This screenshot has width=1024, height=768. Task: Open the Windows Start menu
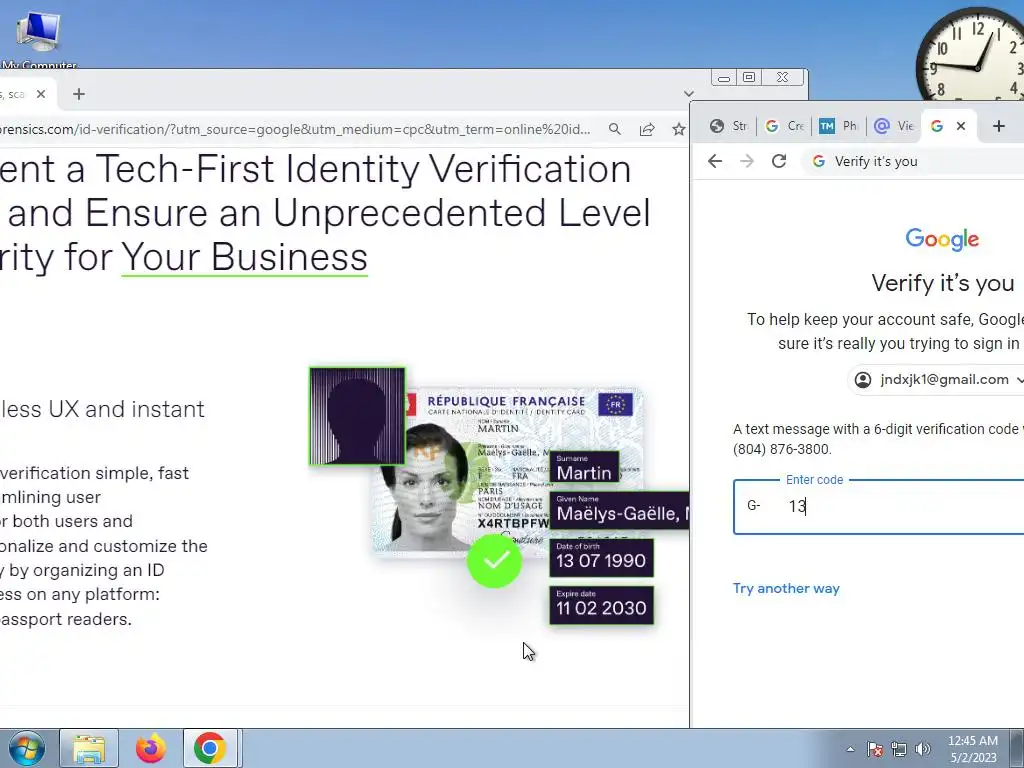click(x=26, y=748)
